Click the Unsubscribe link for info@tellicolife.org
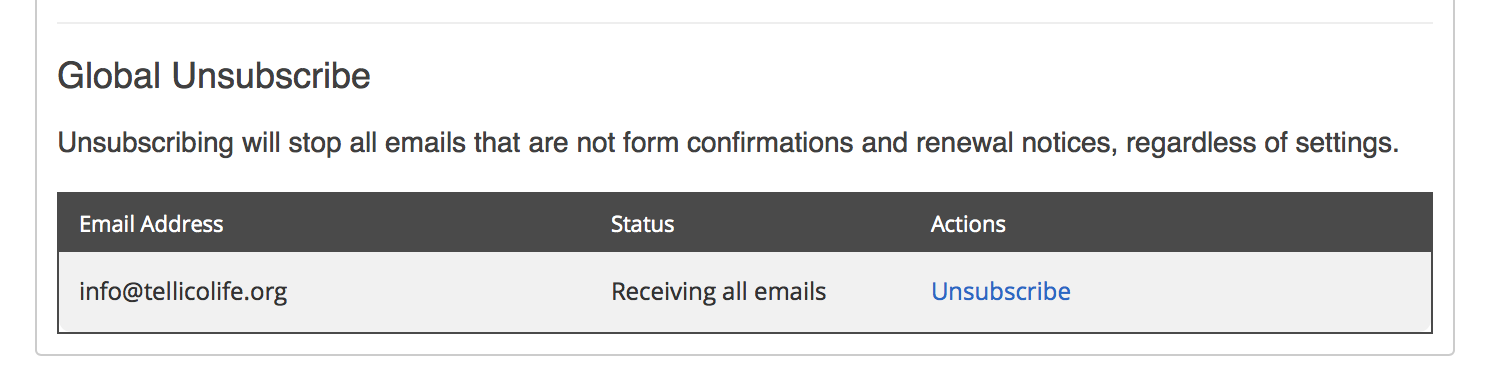This screenshot has width=1498, height=390. (1001, 291)
